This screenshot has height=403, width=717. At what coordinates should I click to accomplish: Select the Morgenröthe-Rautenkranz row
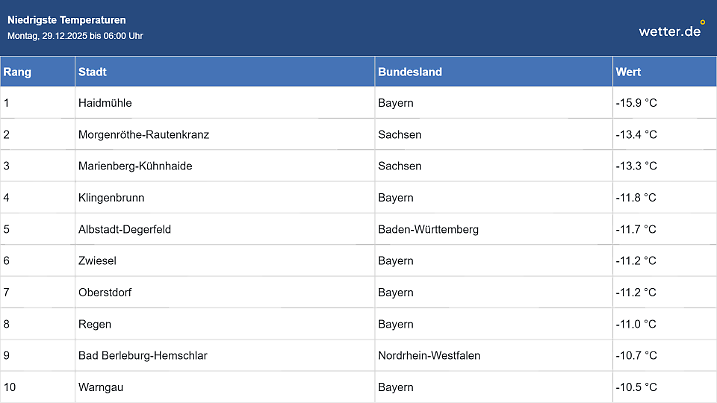(144, 134)
